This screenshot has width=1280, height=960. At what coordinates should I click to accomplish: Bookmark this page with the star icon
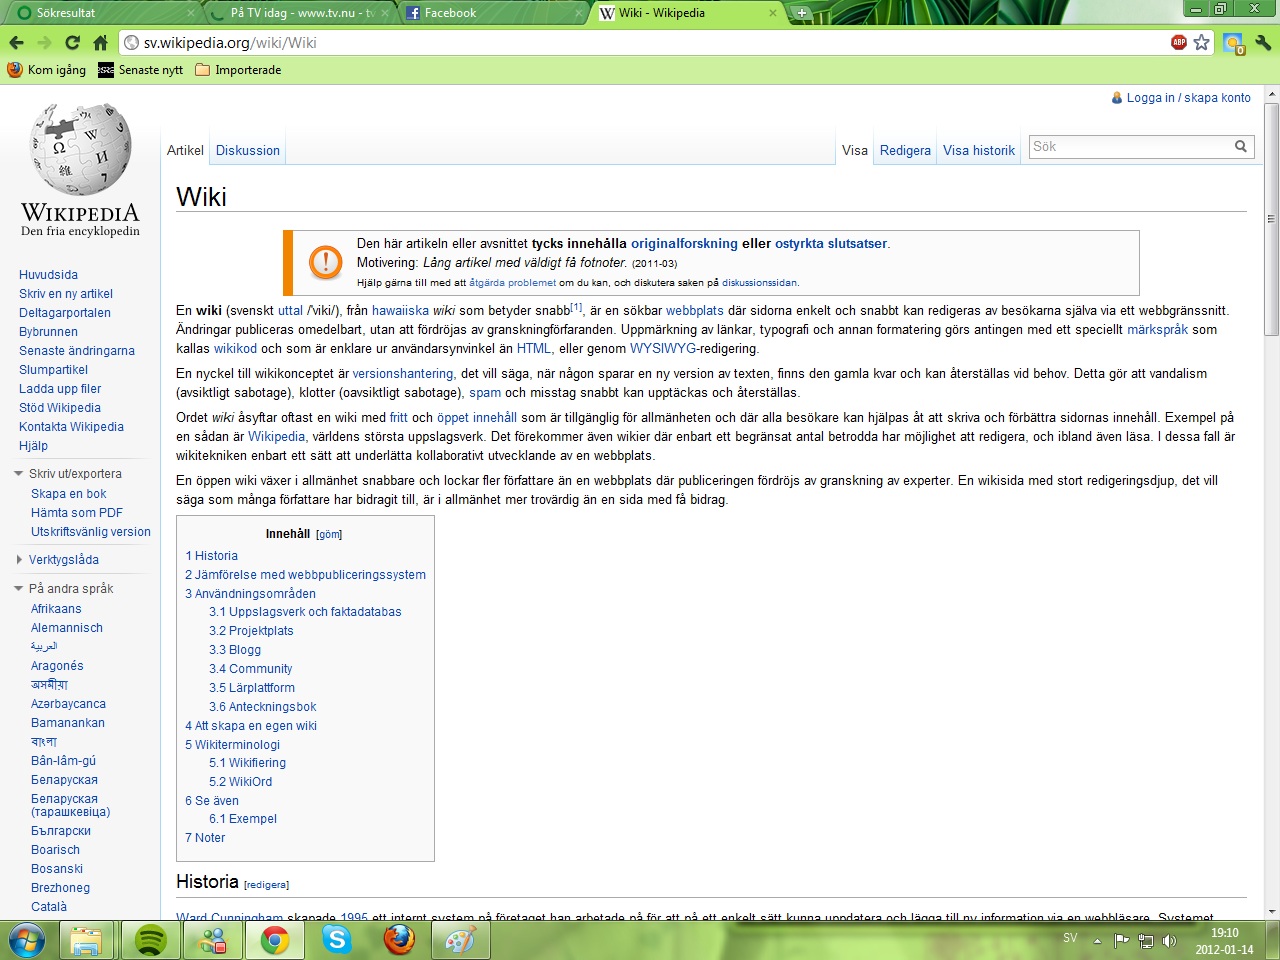point(1201,42)
